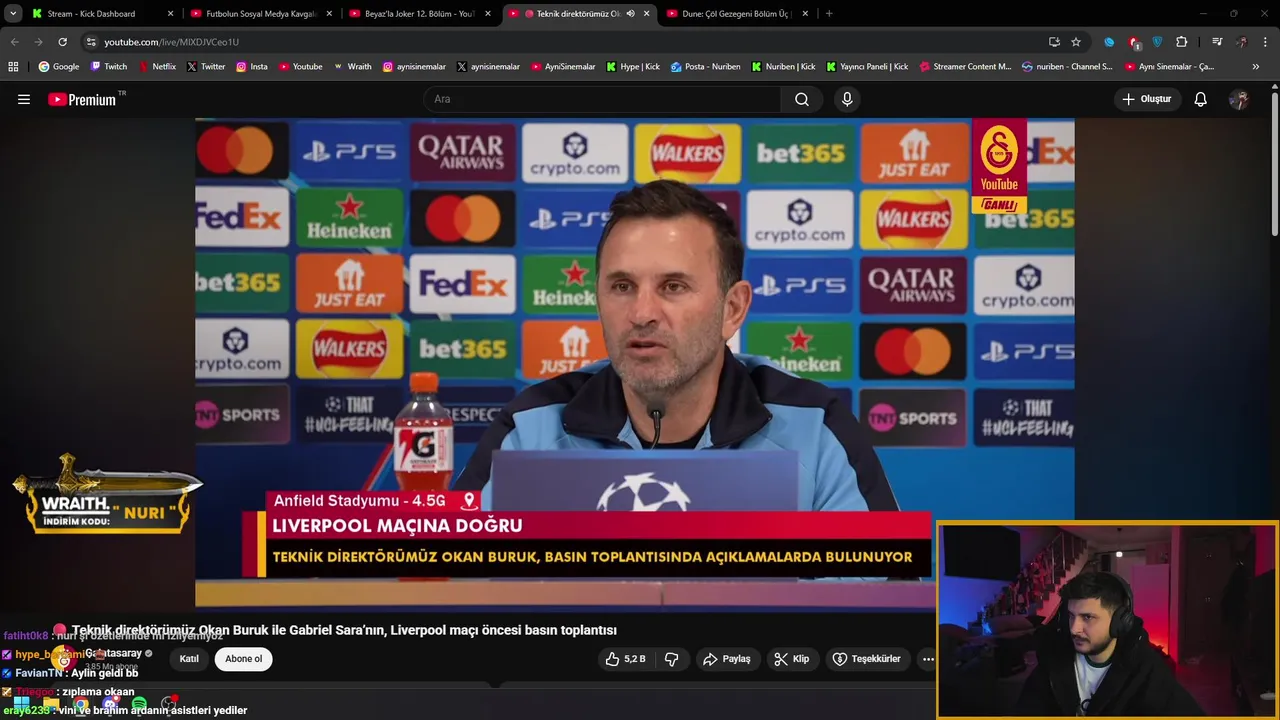
Task: Expand the hidden bookmarks overflow chevron
Action: (x=1256, y=67)
